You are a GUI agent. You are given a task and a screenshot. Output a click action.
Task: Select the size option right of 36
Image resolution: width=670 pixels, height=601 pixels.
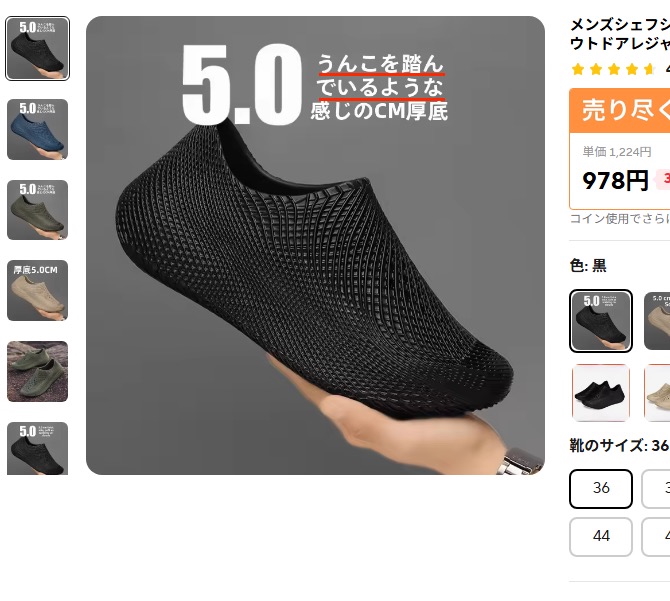(x=656, y=489)
